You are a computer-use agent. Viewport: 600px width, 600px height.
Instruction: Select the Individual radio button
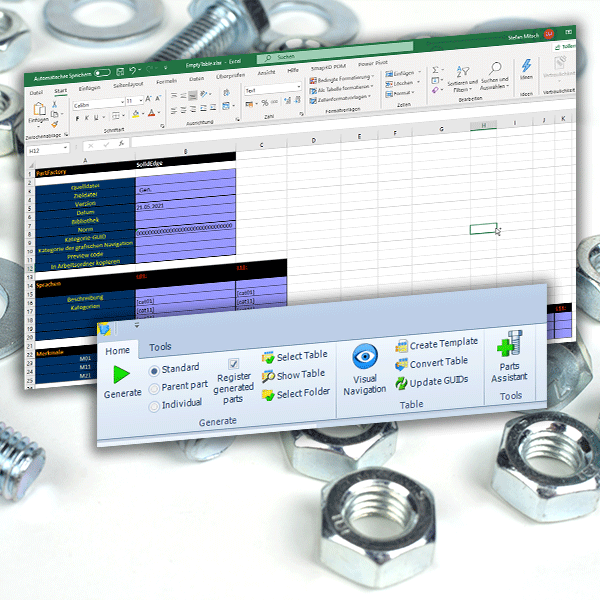point(154,406)
